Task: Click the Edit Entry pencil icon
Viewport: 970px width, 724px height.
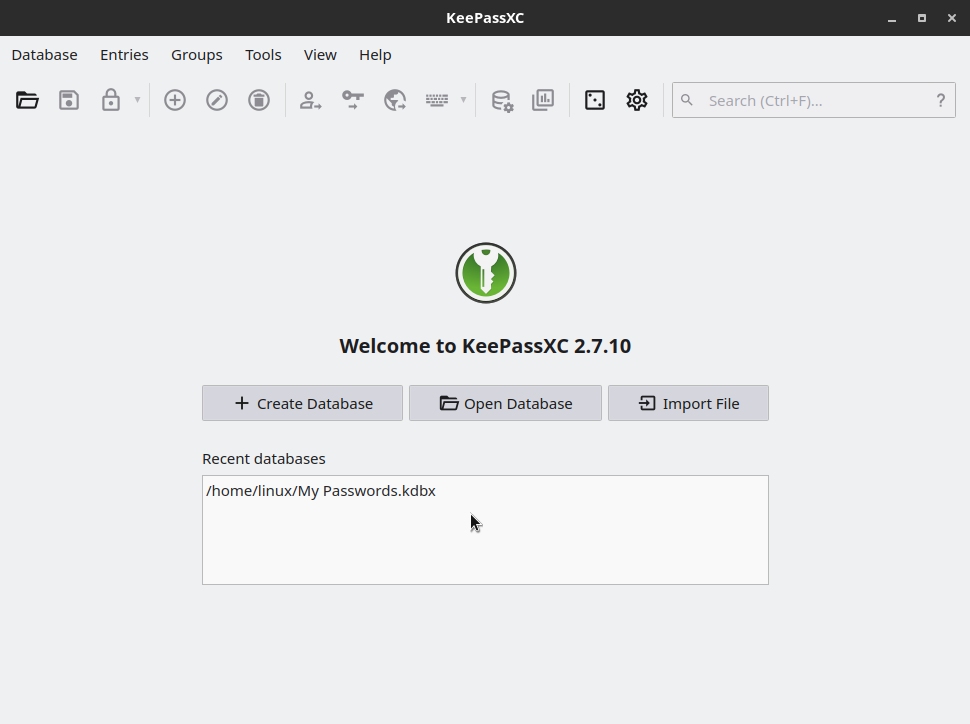Action: click(217, 100)
